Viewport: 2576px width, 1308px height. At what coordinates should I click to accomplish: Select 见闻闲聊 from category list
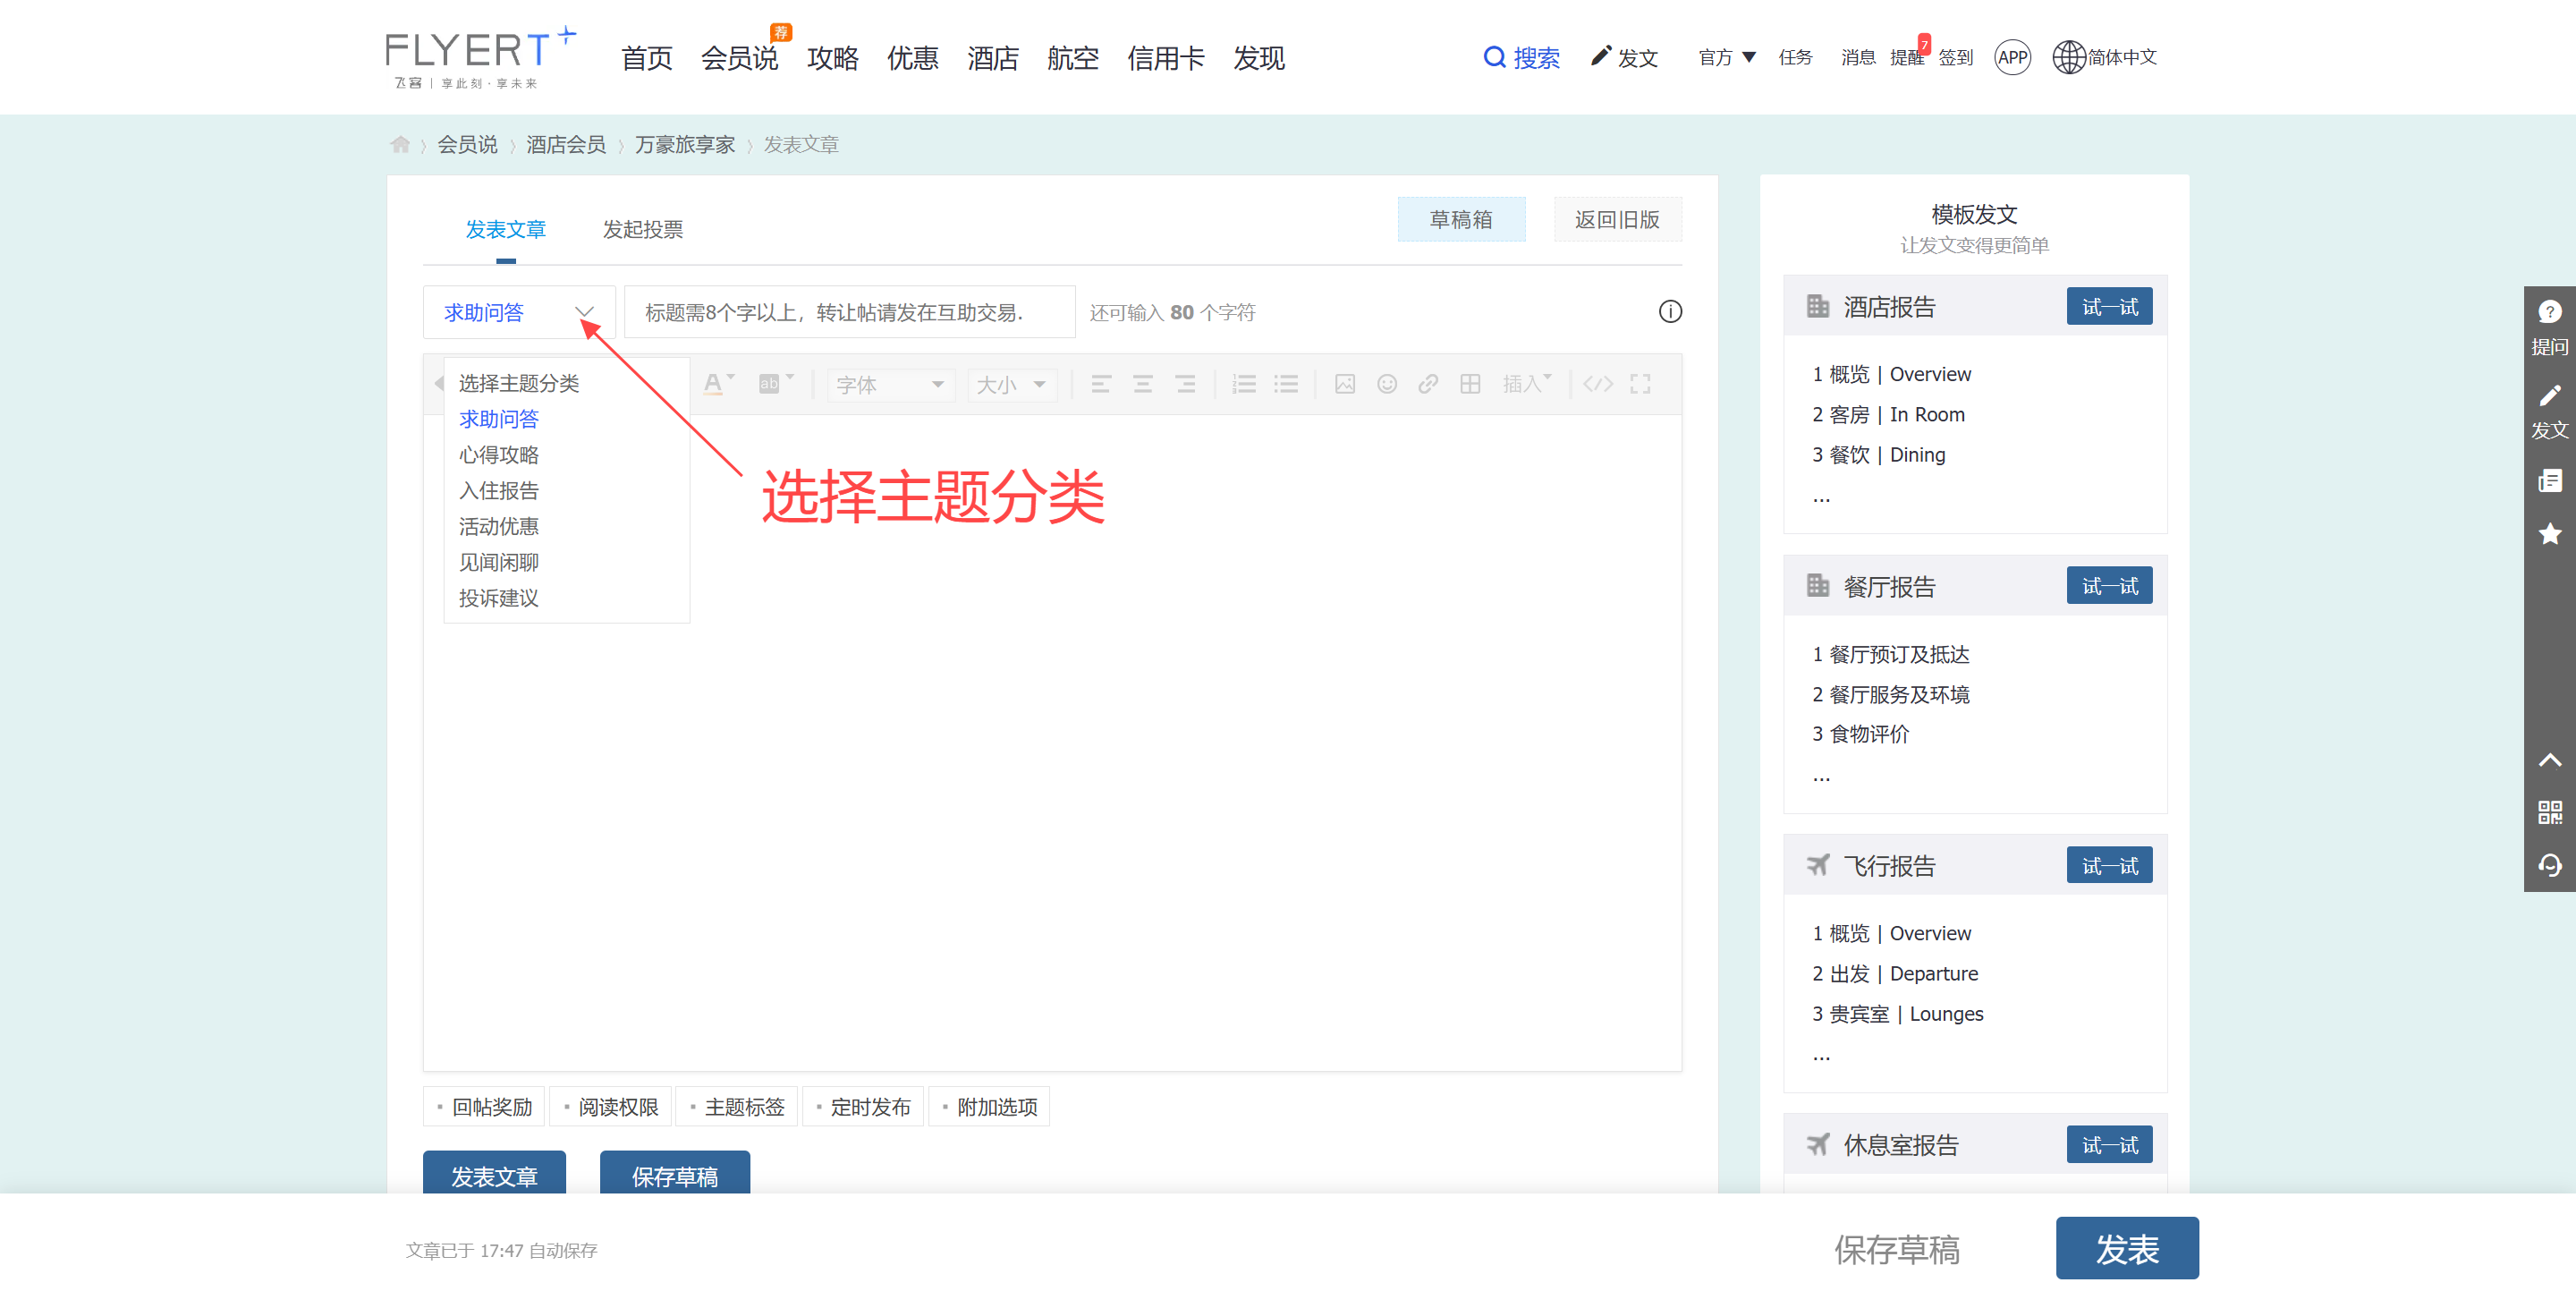[499, 563]
